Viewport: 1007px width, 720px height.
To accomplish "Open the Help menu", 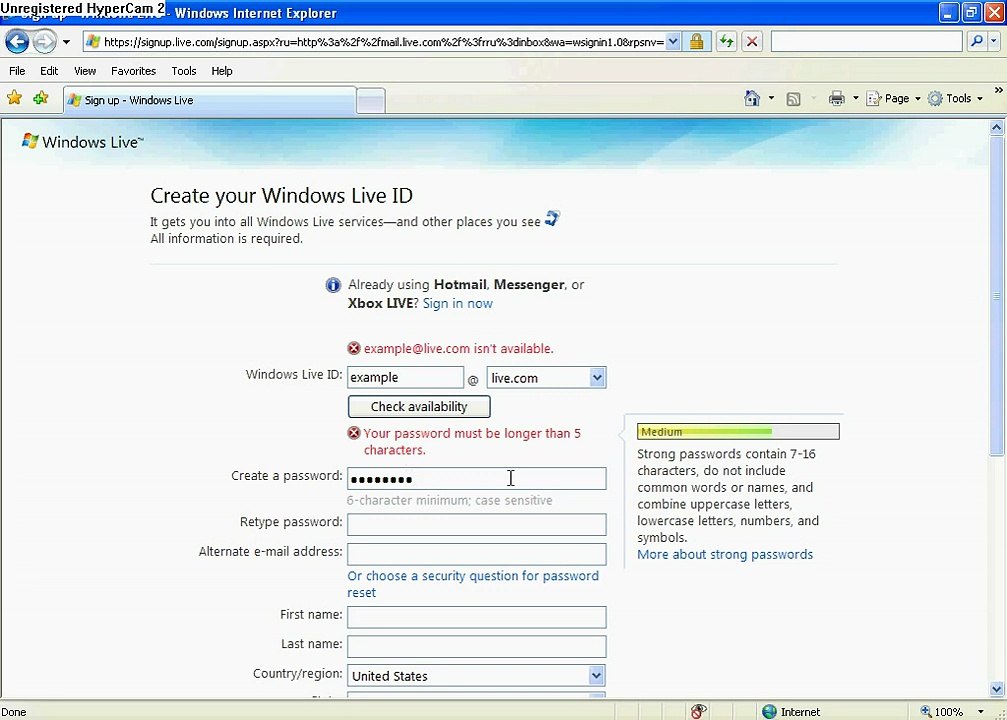I will (222, 71).
